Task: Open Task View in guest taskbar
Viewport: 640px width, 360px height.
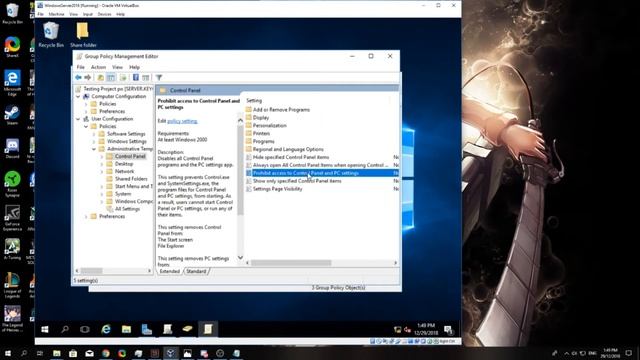Action: coord(85,329)
